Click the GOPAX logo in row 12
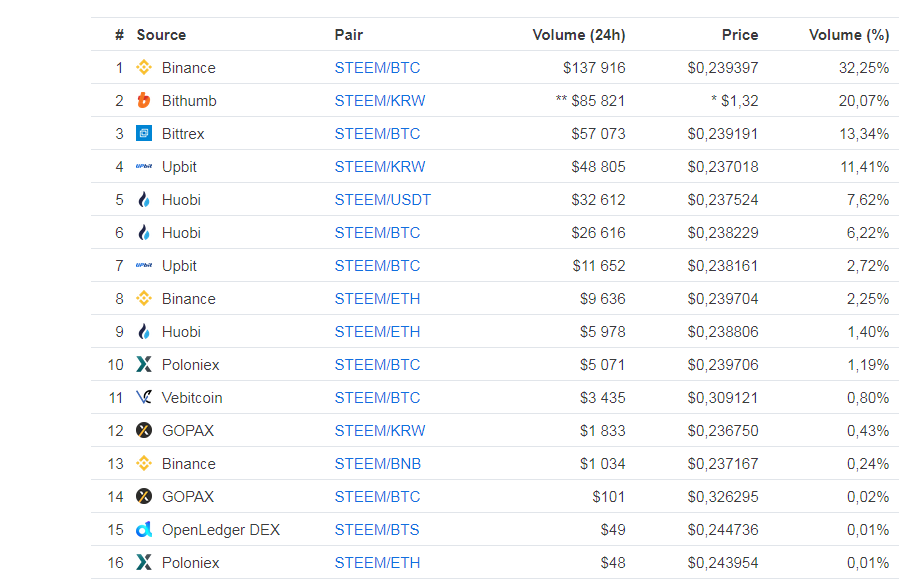899x579 pixels. pyautogui.click(x=144, y=431)
